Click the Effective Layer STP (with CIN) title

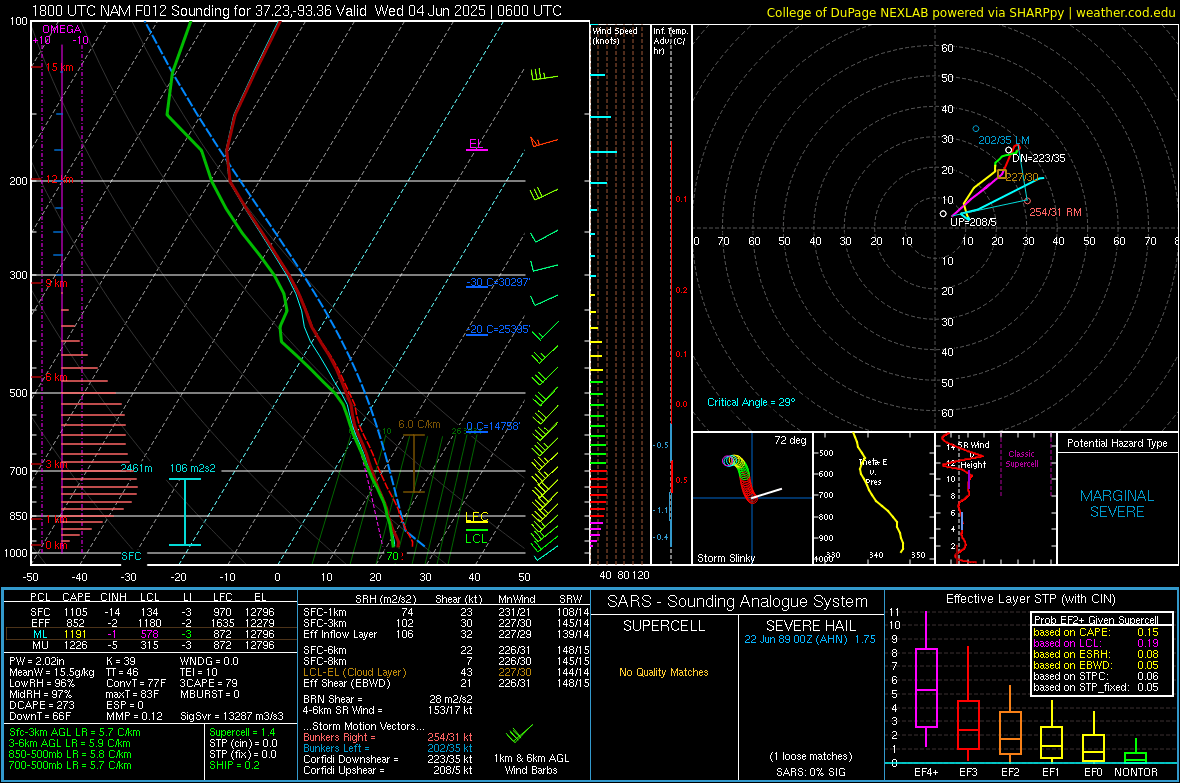point(1031,599)
